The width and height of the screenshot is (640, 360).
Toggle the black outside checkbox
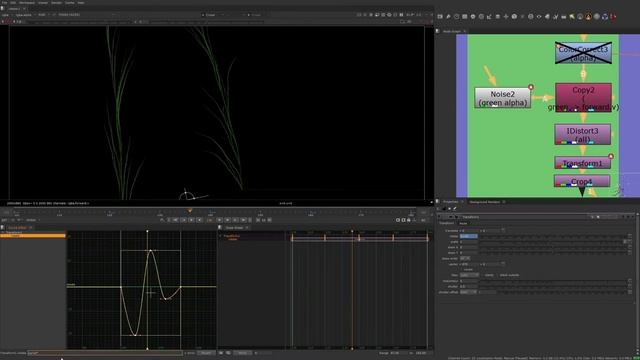498,275
